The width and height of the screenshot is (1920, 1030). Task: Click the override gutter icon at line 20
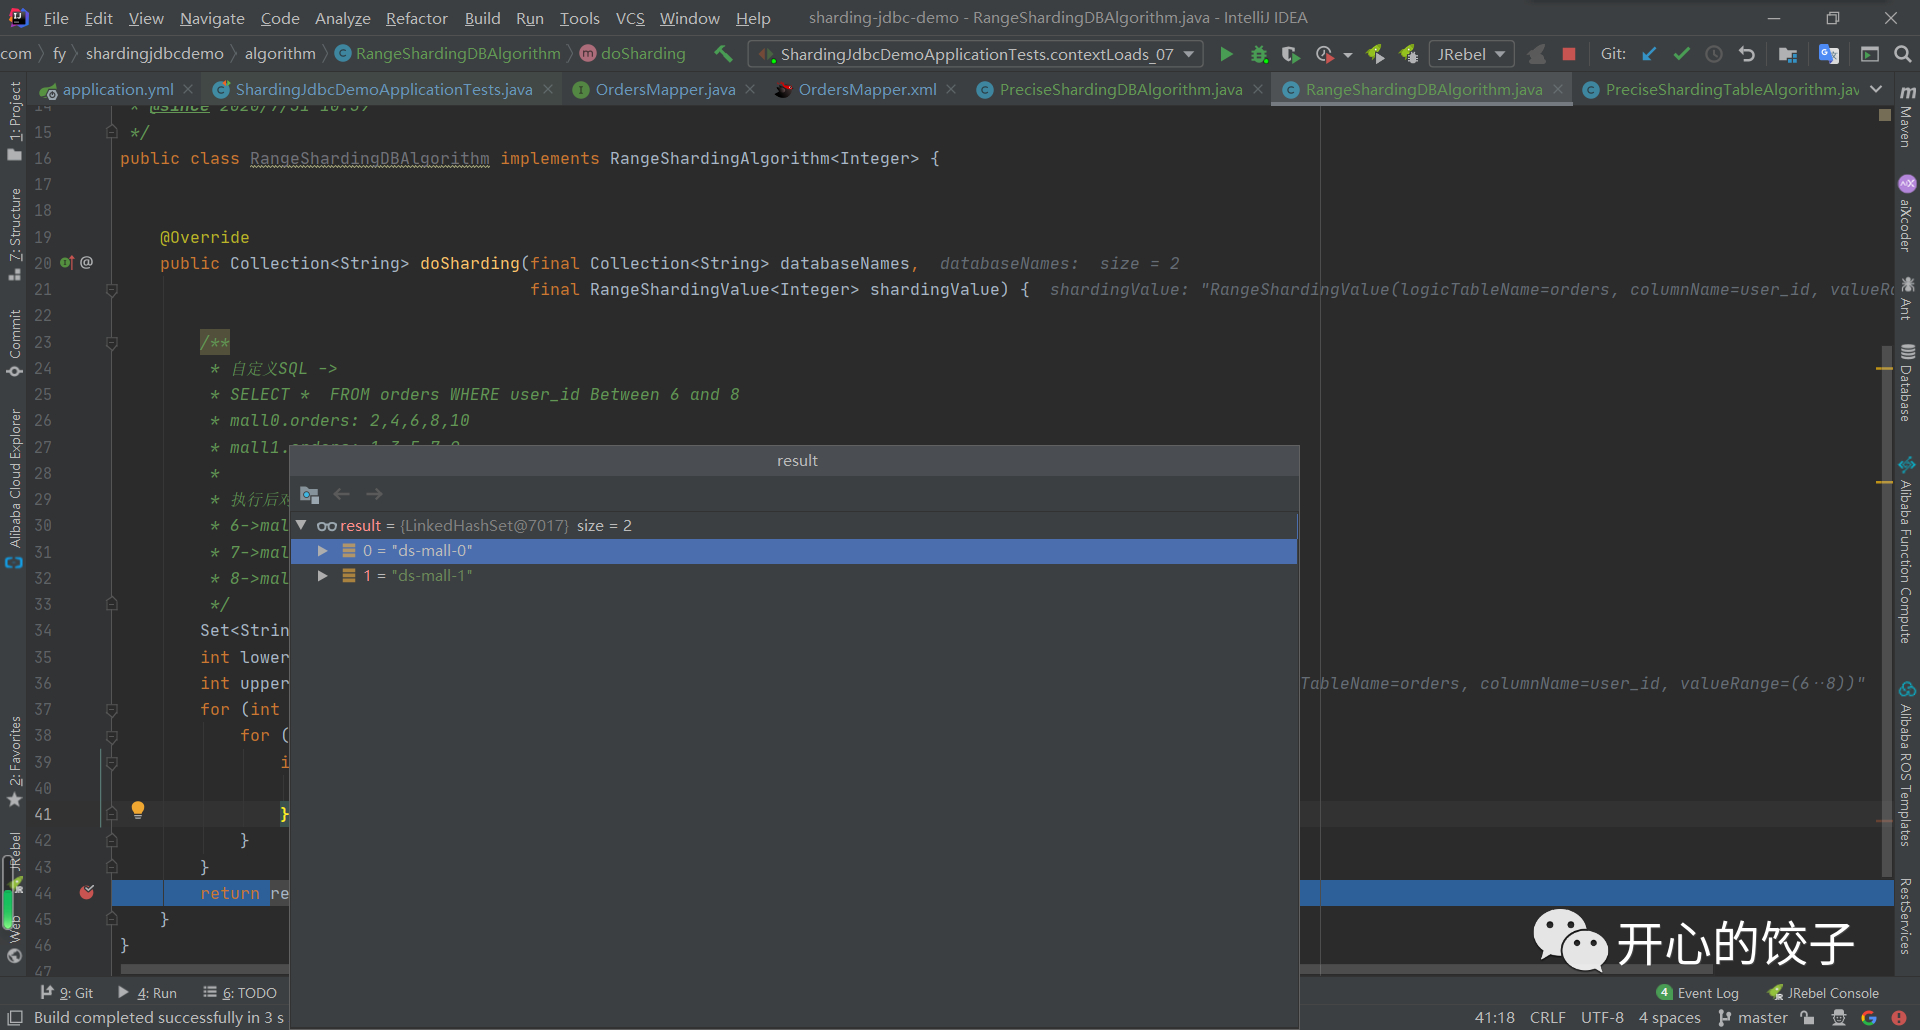(x=67, y=262)
